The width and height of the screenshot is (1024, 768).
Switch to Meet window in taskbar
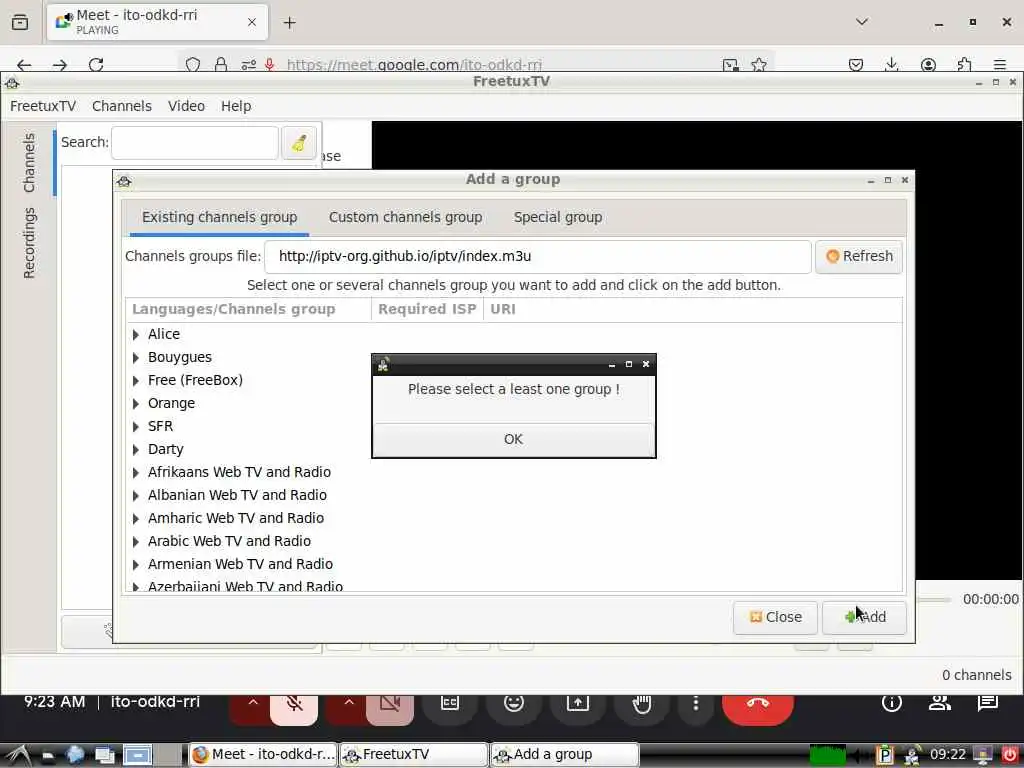point(263,754)
